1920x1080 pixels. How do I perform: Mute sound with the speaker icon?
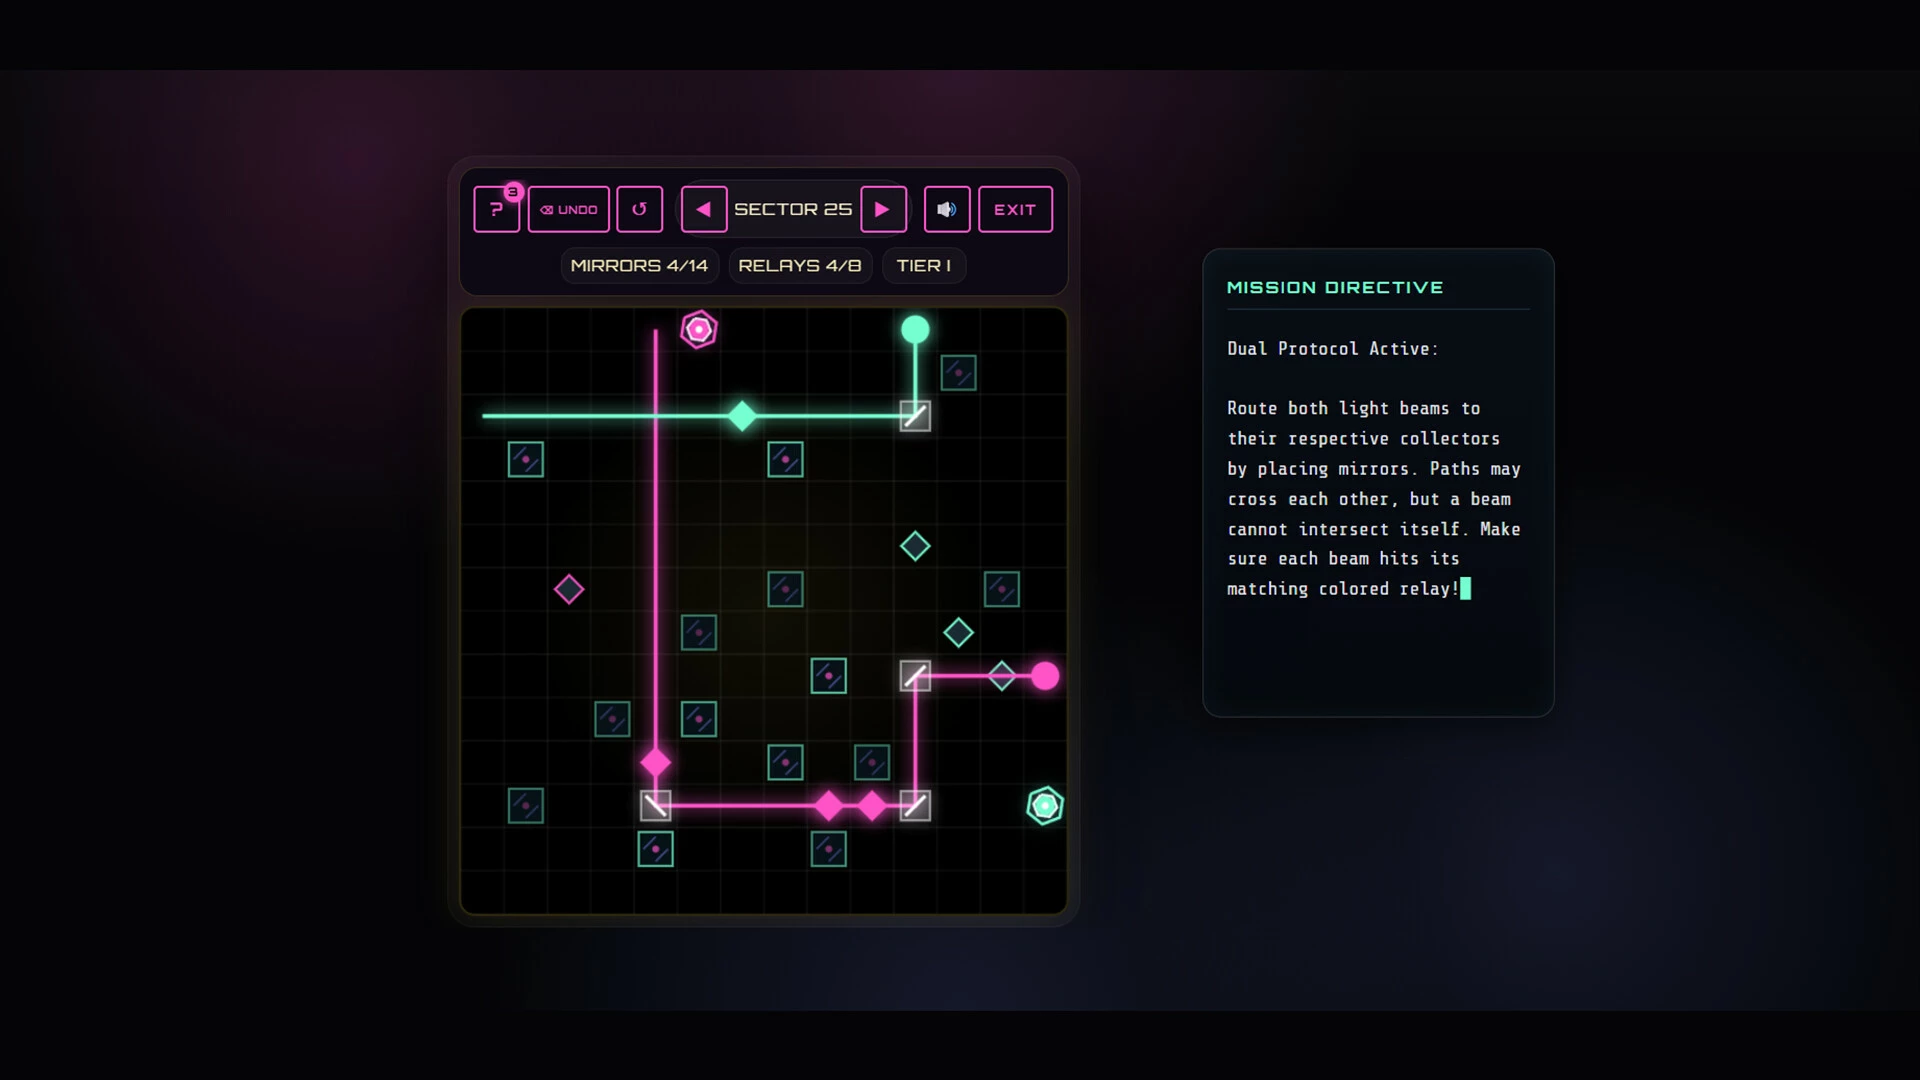click(x=947, y=209)
